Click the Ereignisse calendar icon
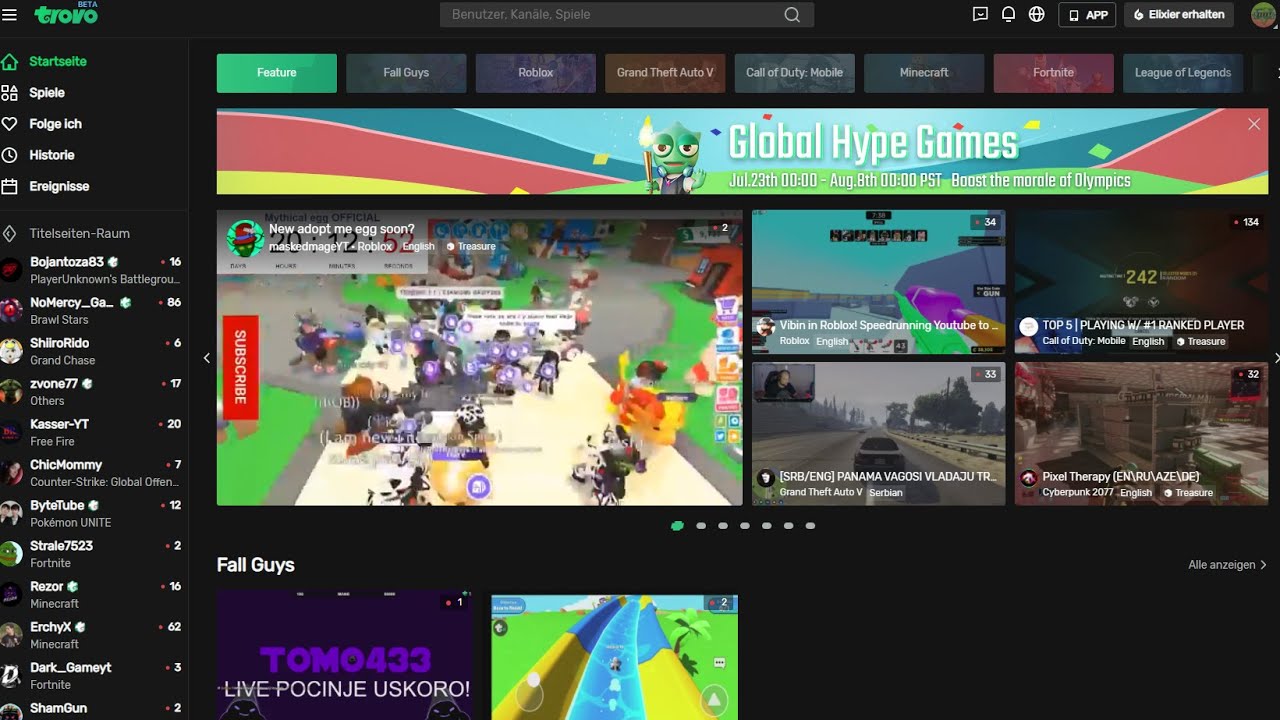The image size is (1280, 720). pos(10,186)
